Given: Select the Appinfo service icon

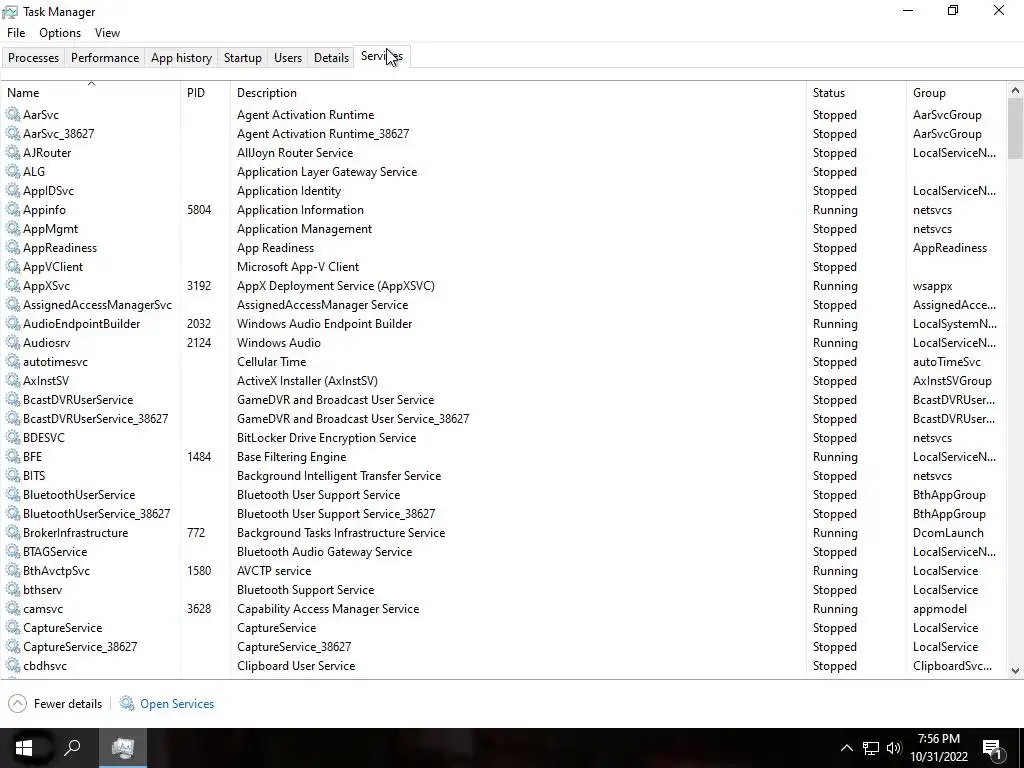Looking at the screenshot, I should [12, 210].
